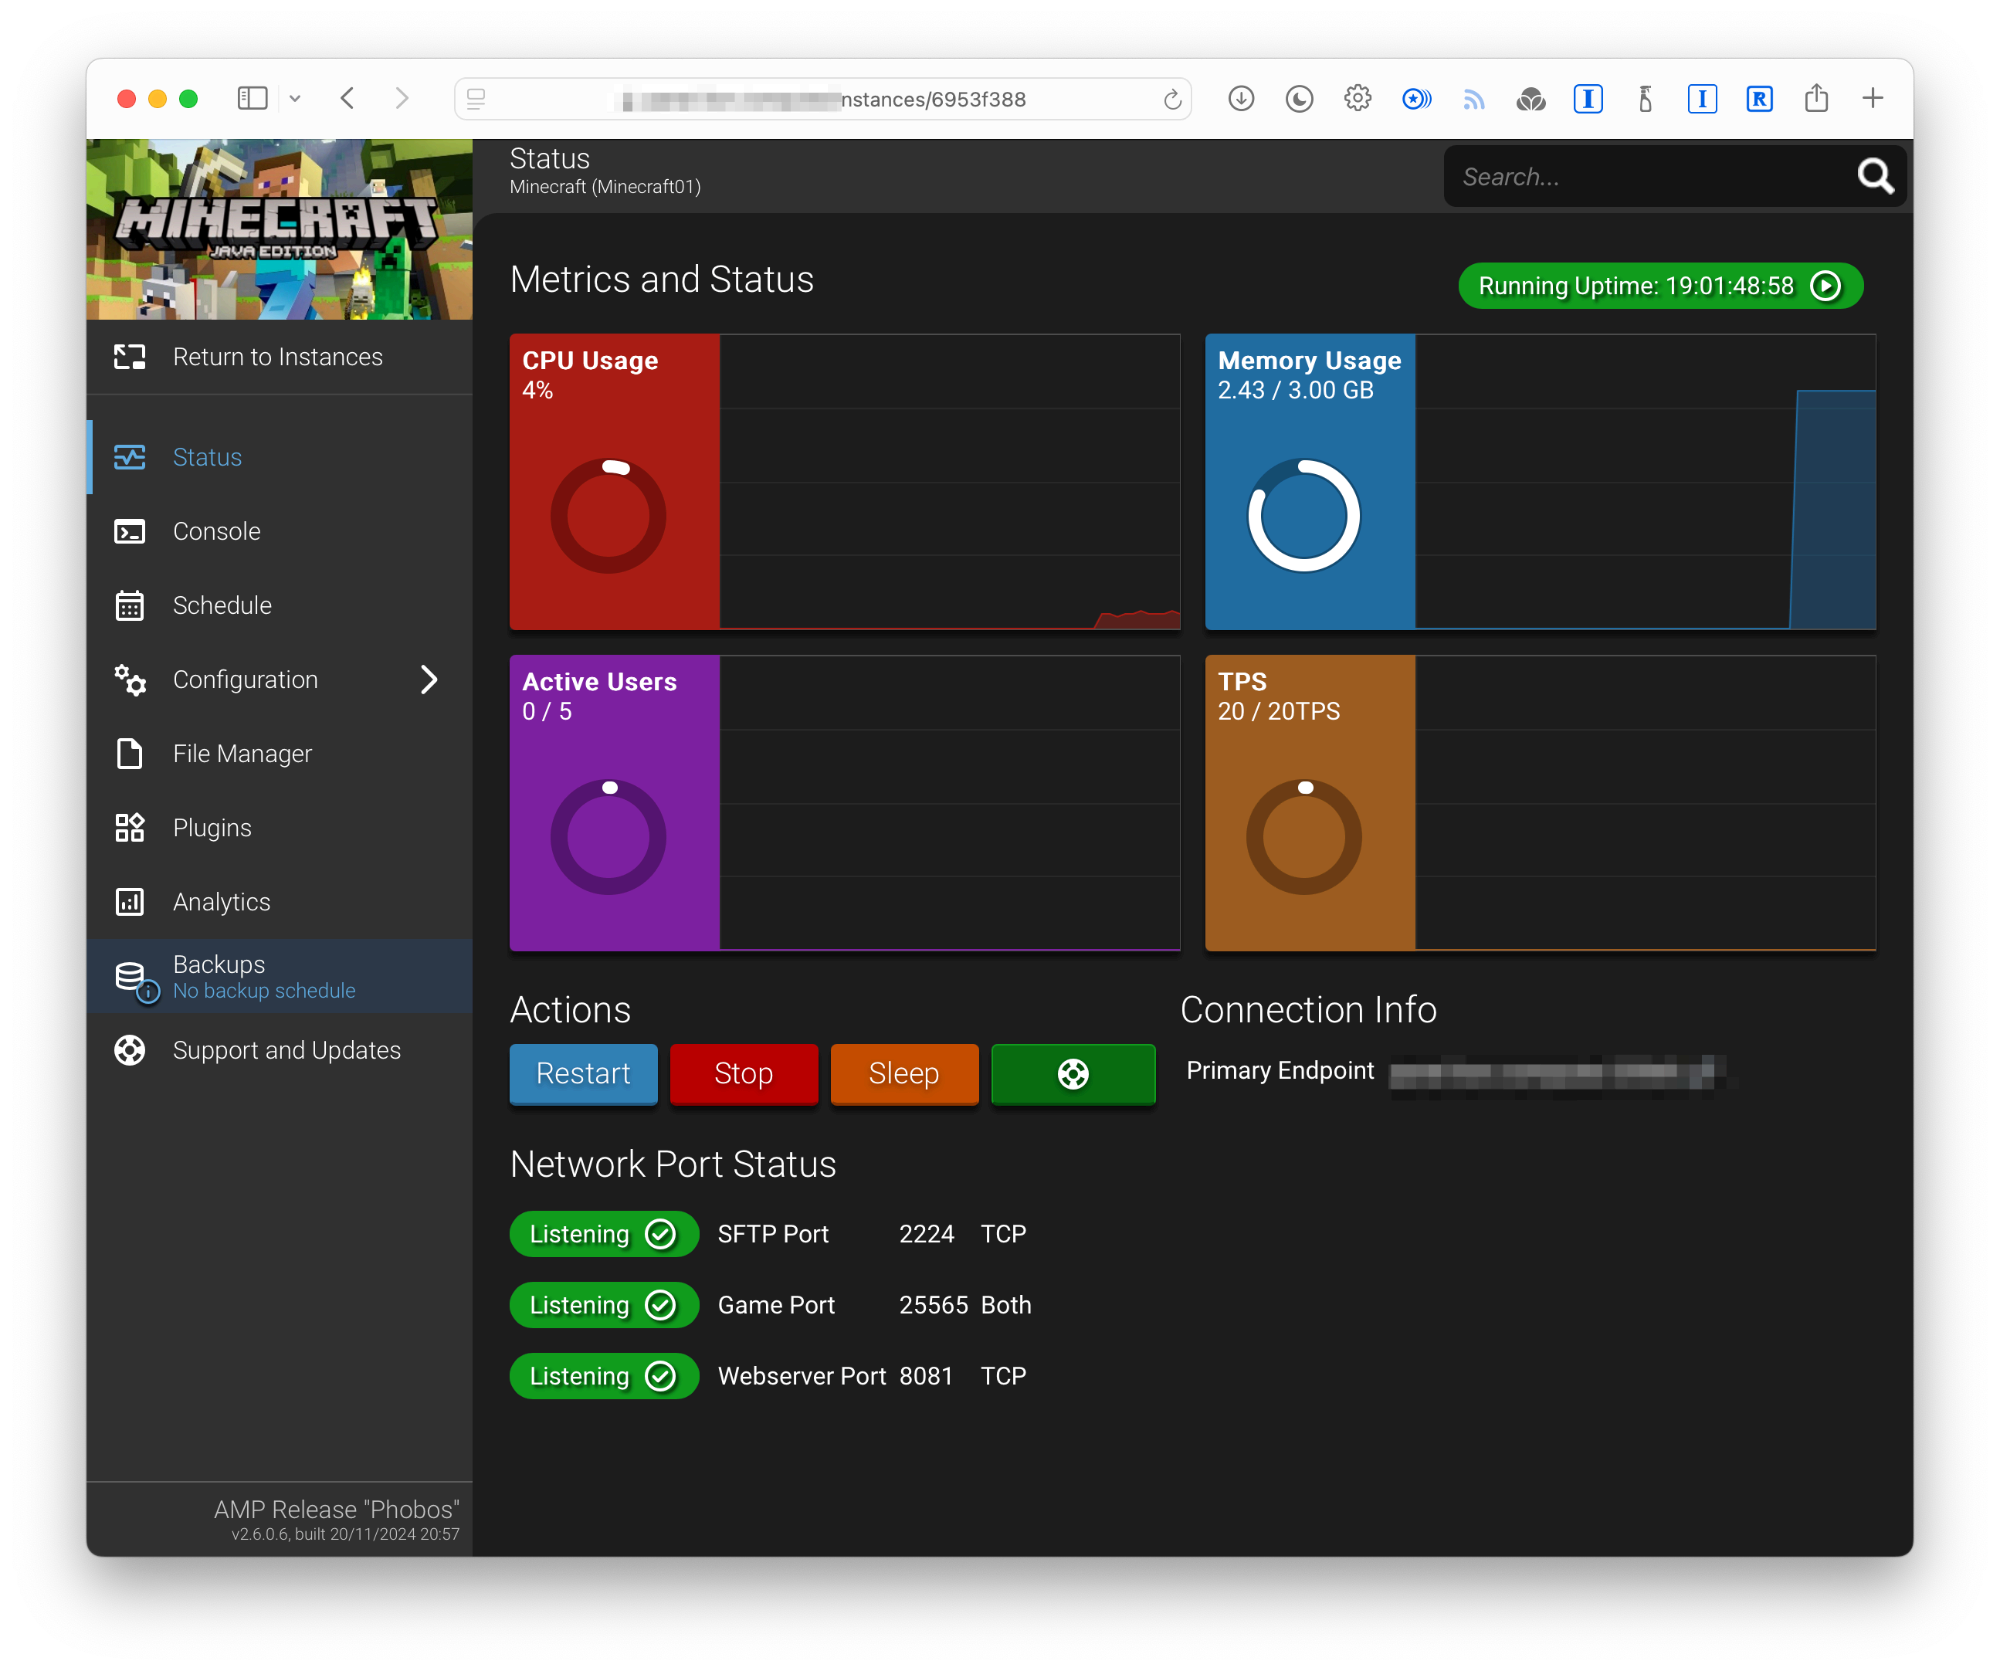Click the orange Sleep button
Image resolution: width=2000 pixels, height=1671 pixels.
pyautogui.click(x=903, y=1074)
